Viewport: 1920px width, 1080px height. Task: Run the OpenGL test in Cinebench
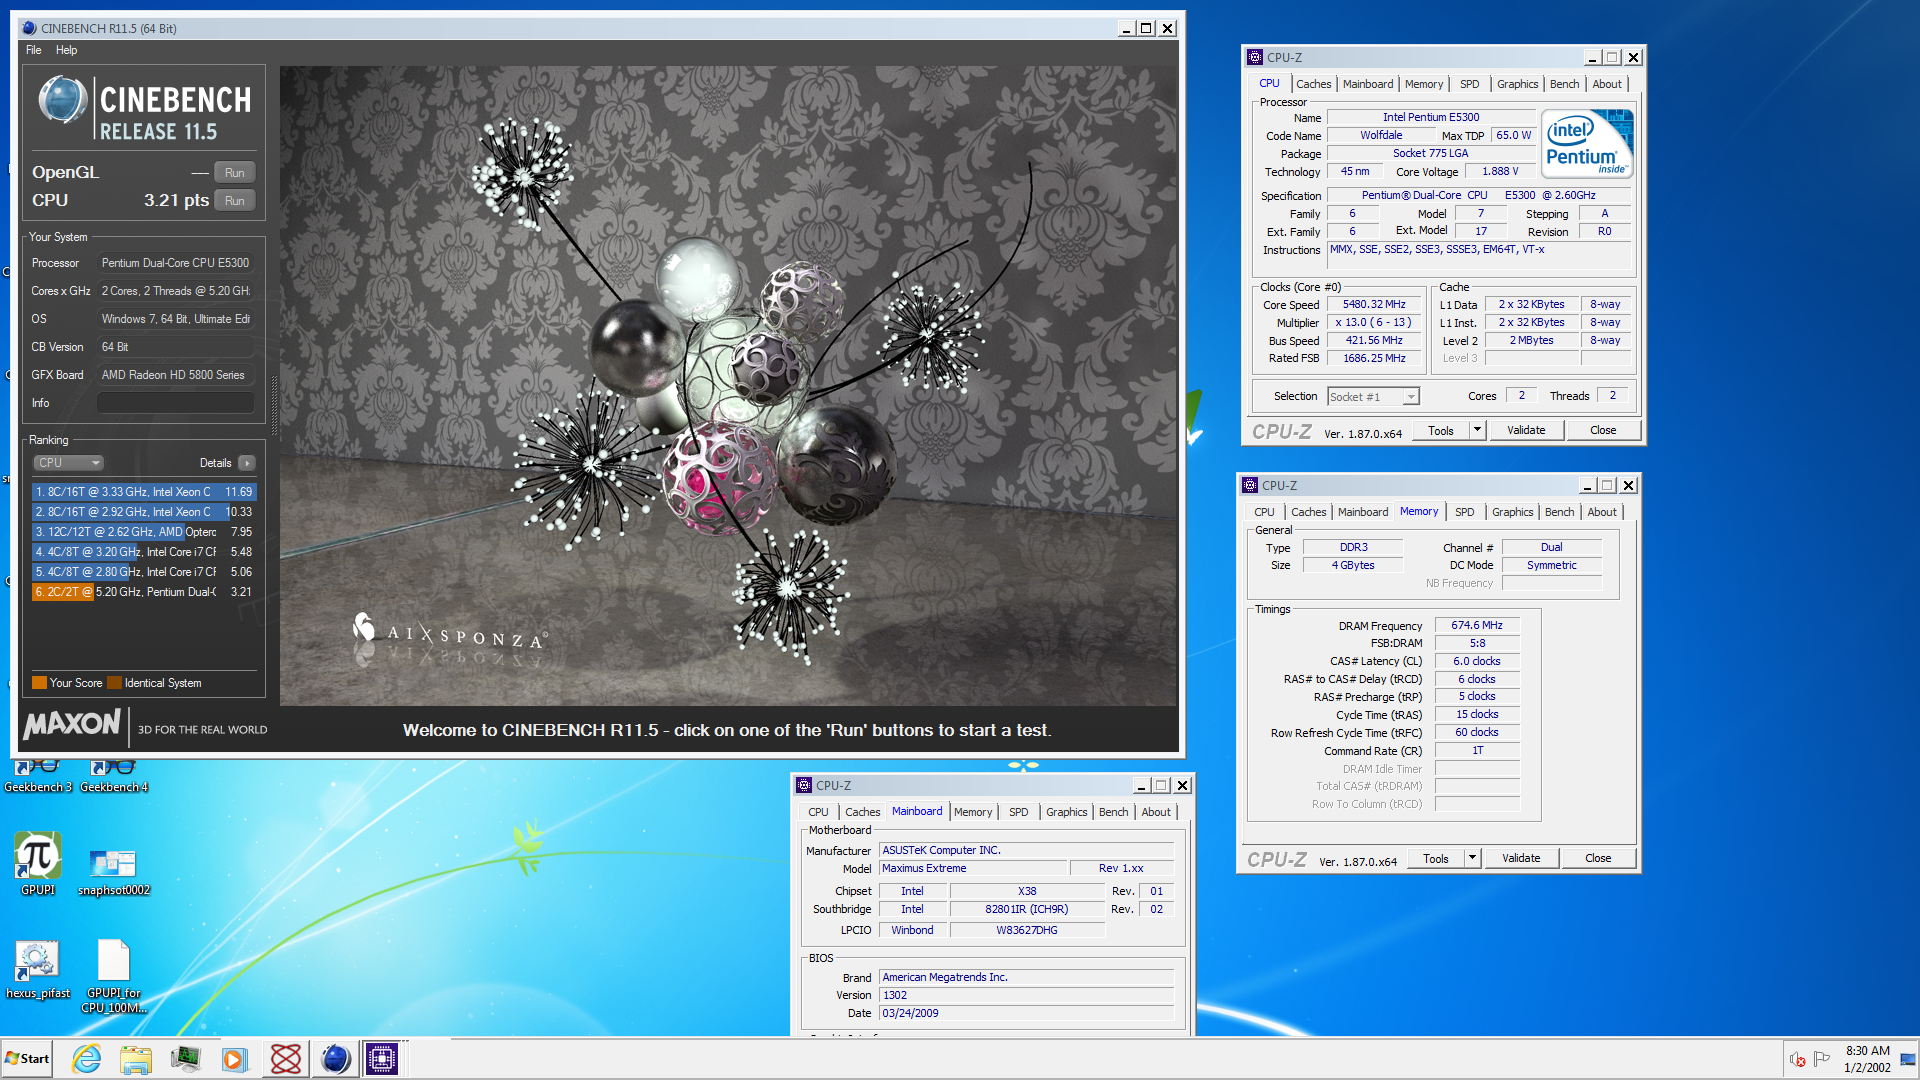coord(234,172)
